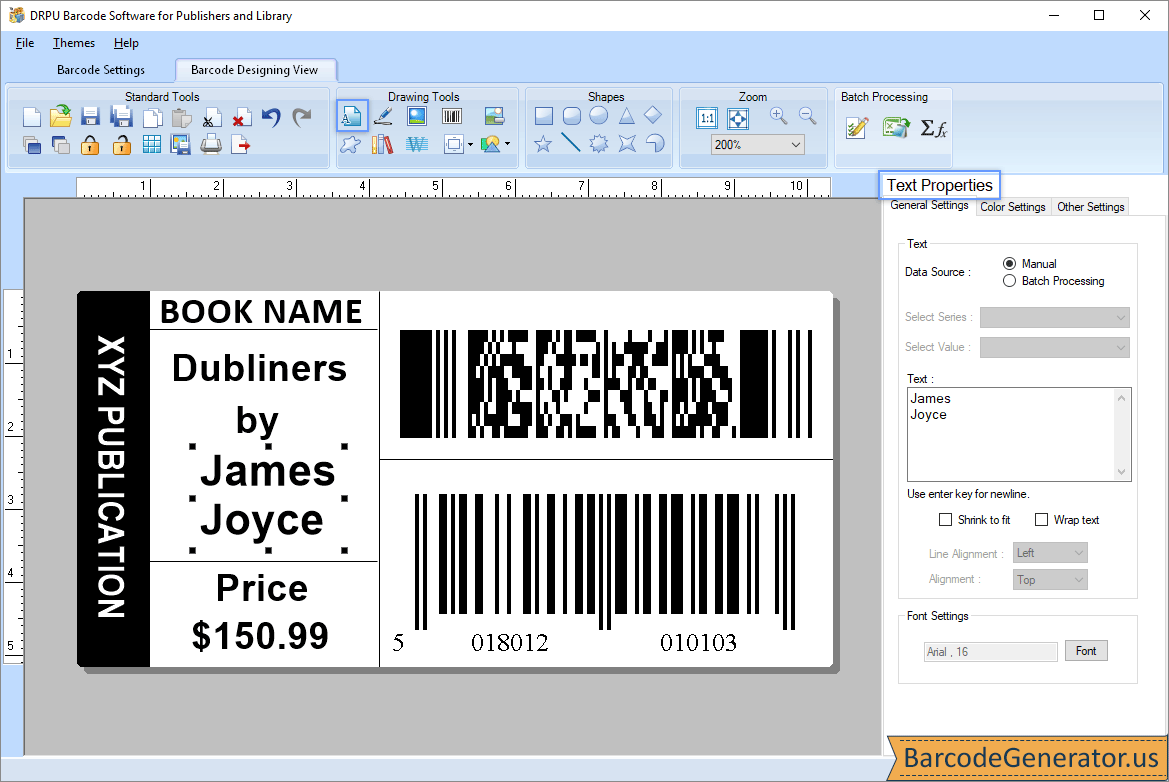Lock the selected object with closed padlock

pos(90,145)
